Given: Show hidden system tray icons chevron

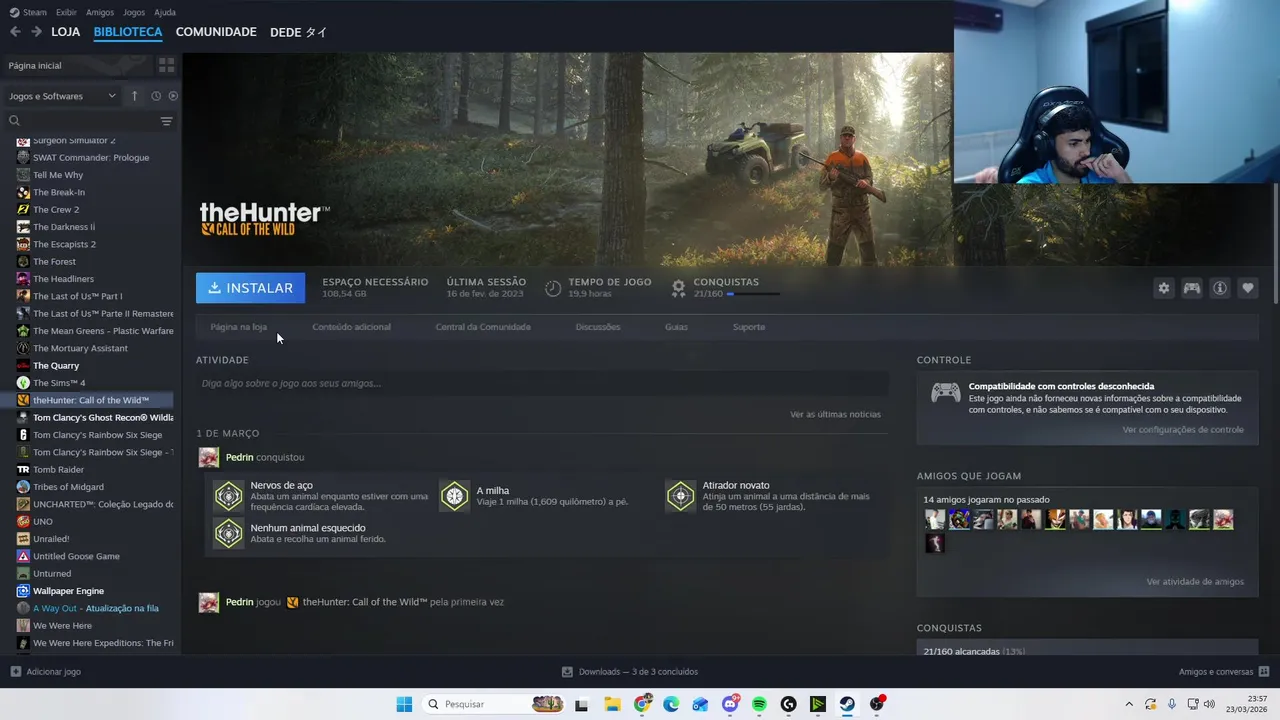Looking at the screenshot, I should [x=1129, y=704].
